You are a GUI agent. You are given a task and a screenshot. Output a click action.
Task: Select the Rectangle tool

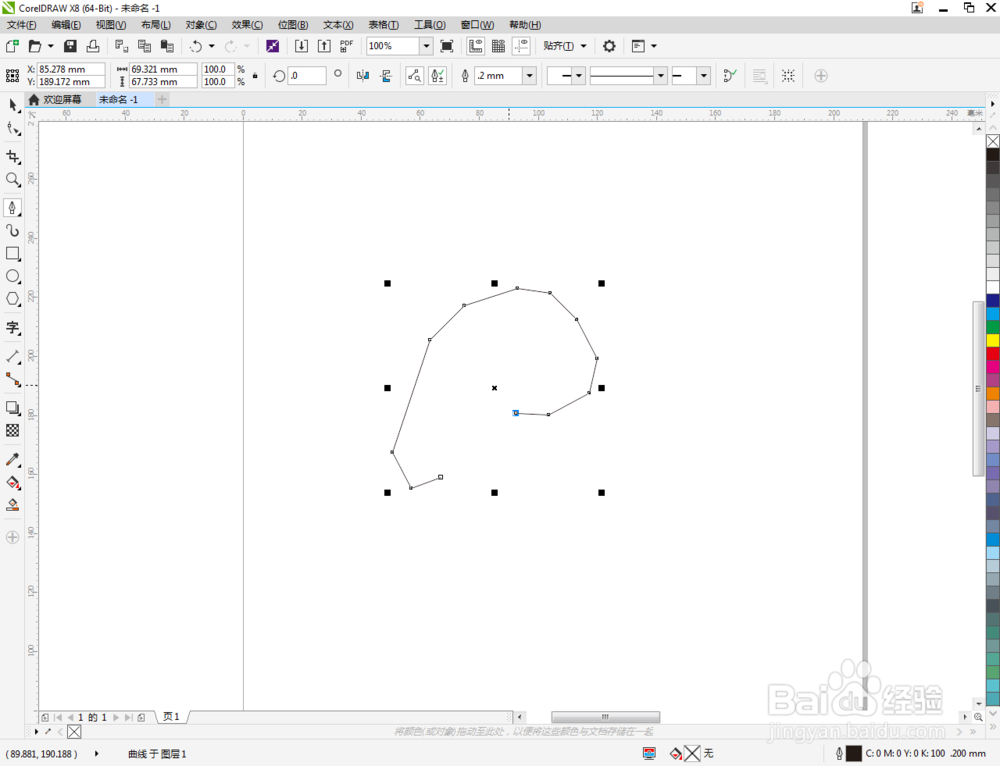click(x=13, y=253)
